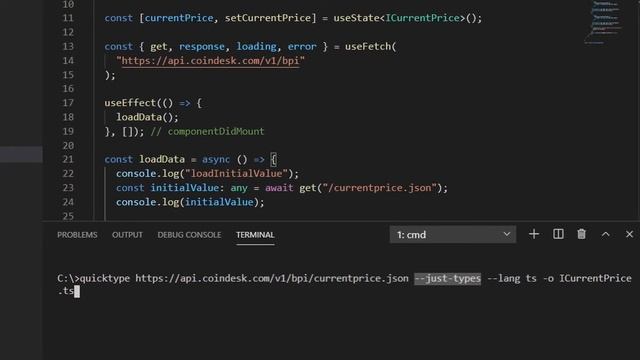Switch to the PROBLEMS tab
Image resolution: width=640 pixels, height=360 pixels.
coord(77,235)
